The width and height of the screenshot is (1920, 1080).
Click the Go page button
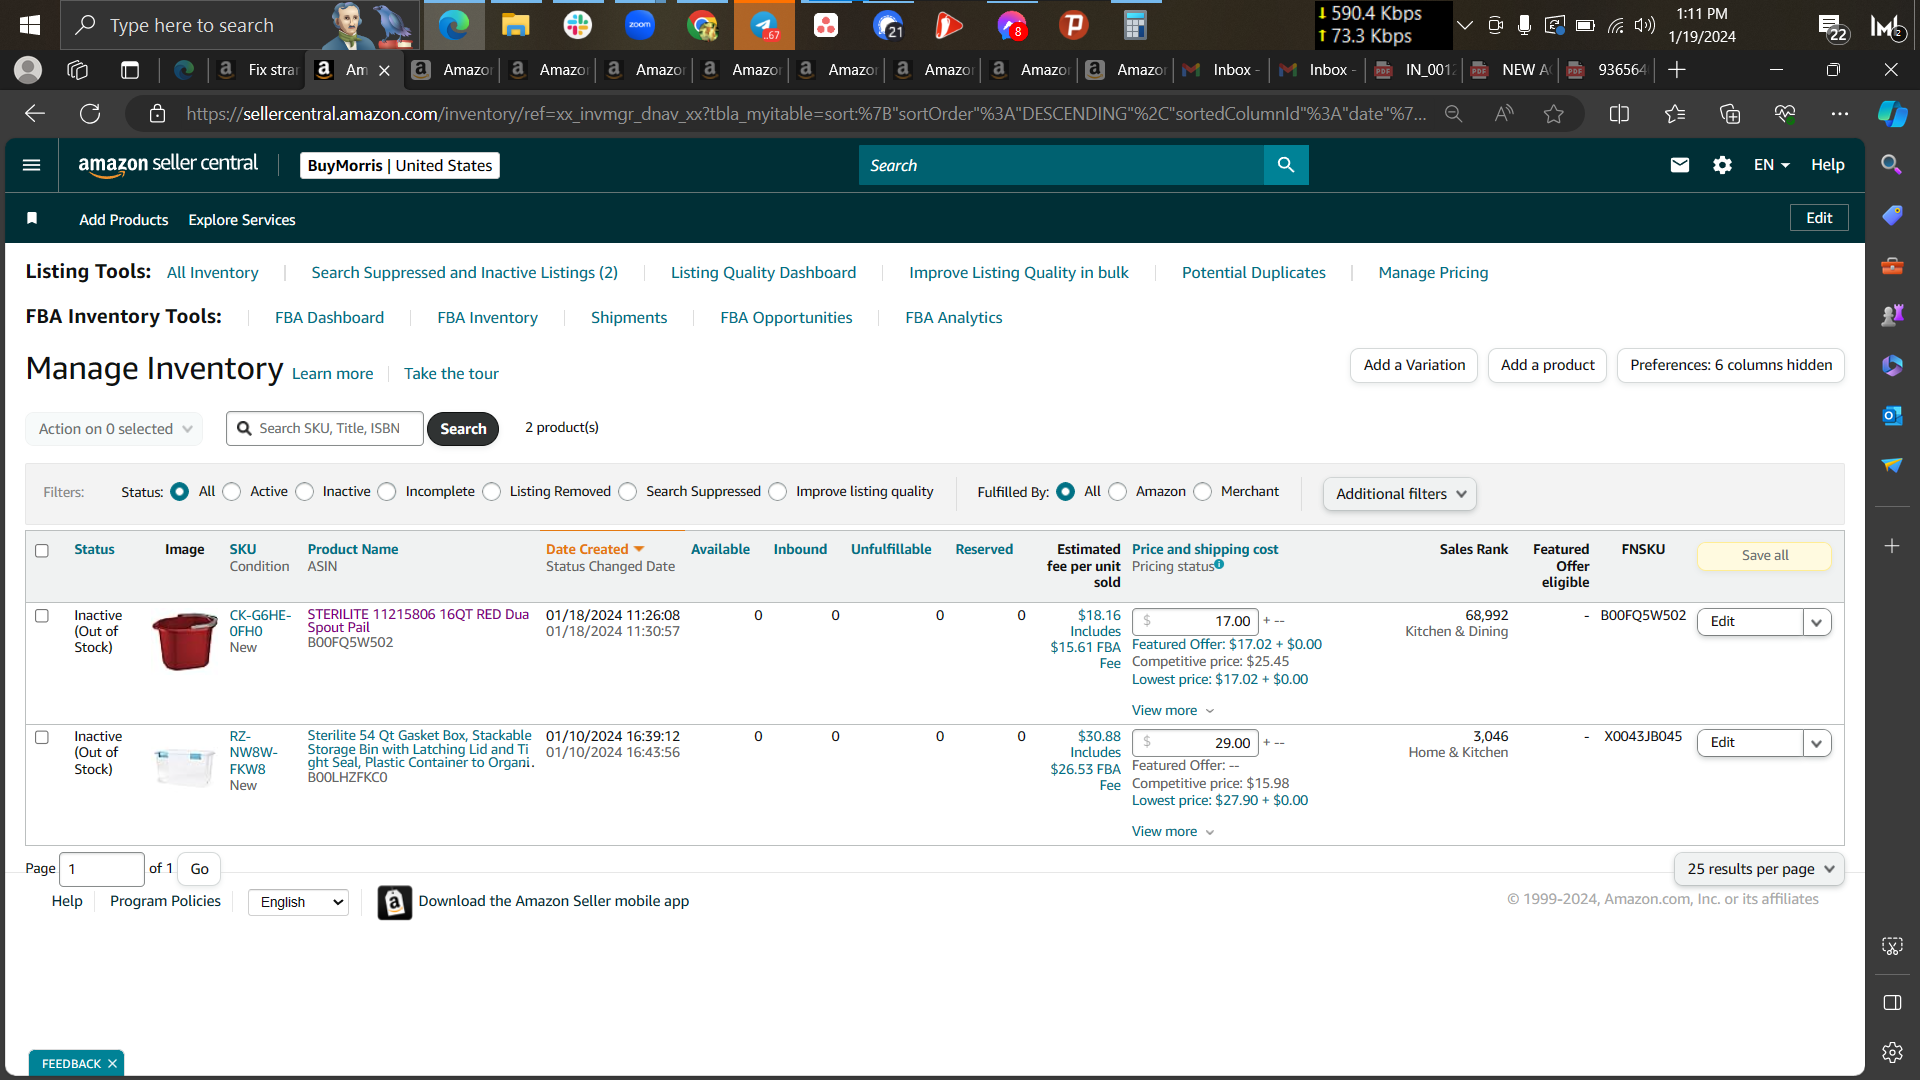(200, 869)
